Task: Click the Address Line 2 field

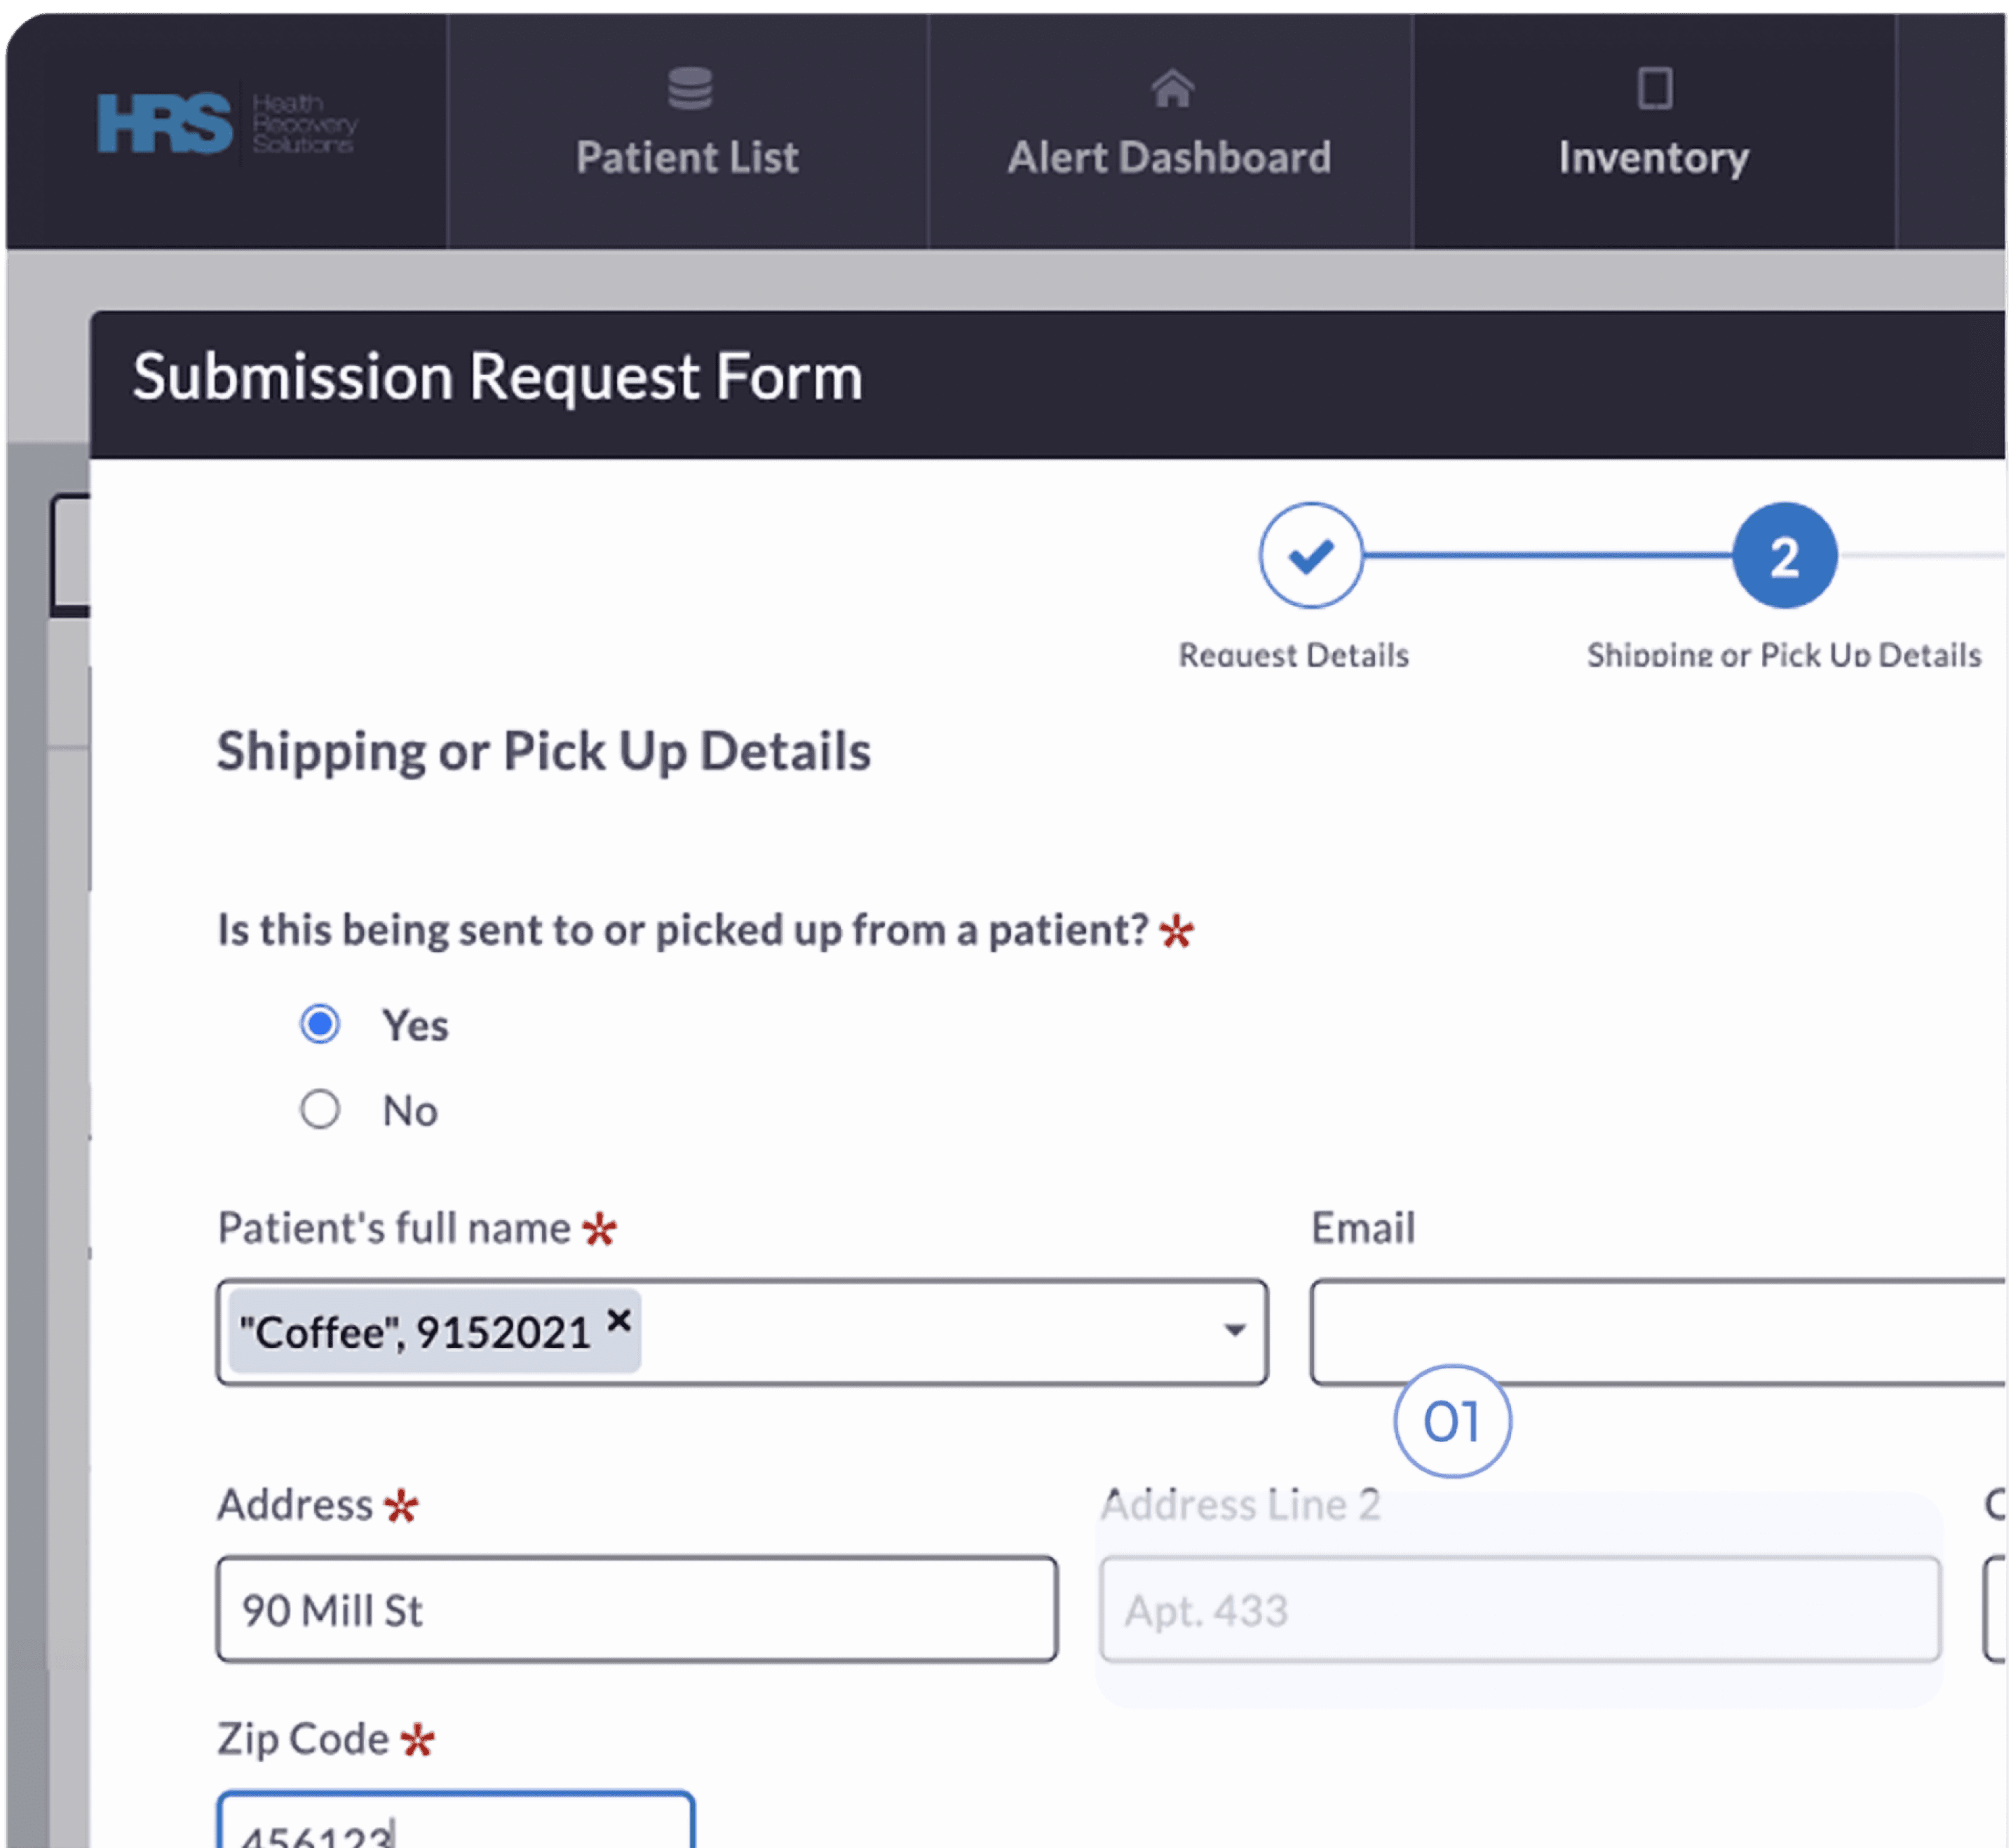Action: coord(1519,1610)
